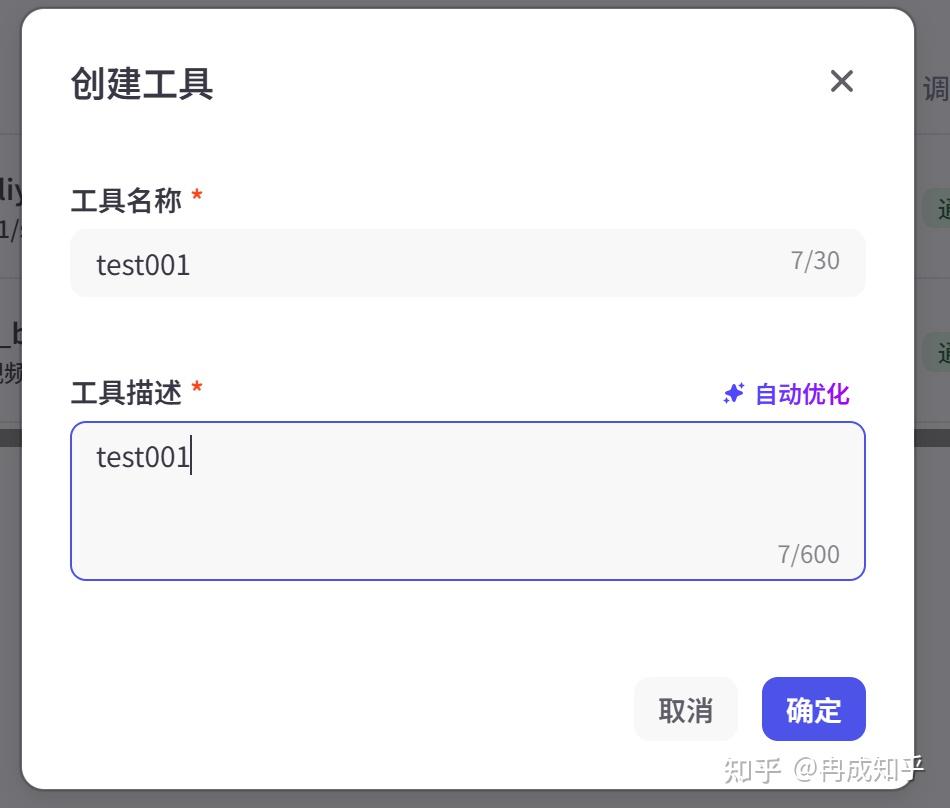The width and height of the screenshot is (950, 808).
Task: Click the 创建工具 dialog title
Action: 142,83
